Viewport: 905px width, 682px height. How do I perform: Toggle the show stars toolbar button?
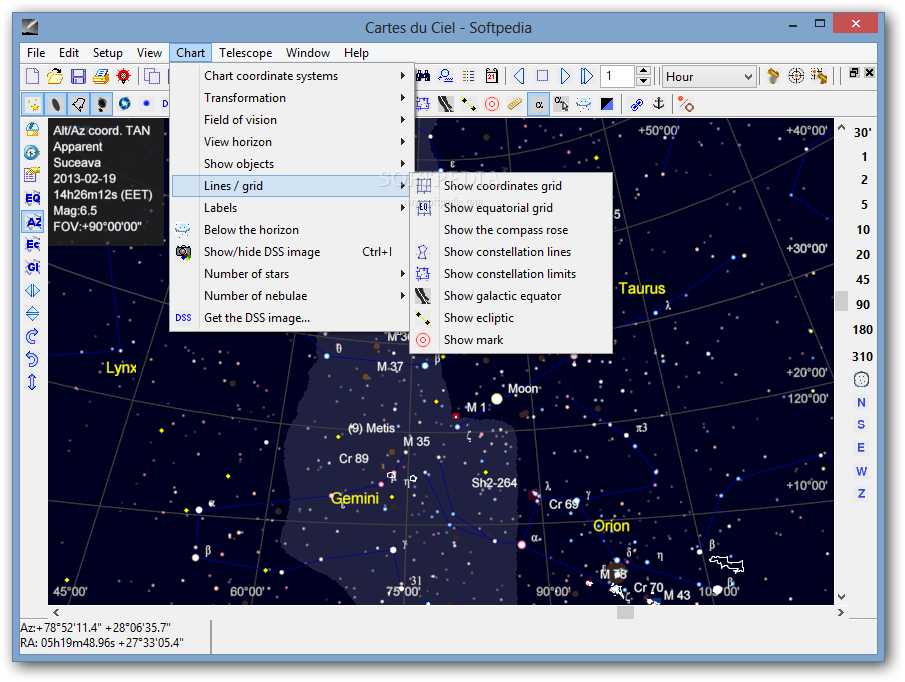[x=33, y=104]
